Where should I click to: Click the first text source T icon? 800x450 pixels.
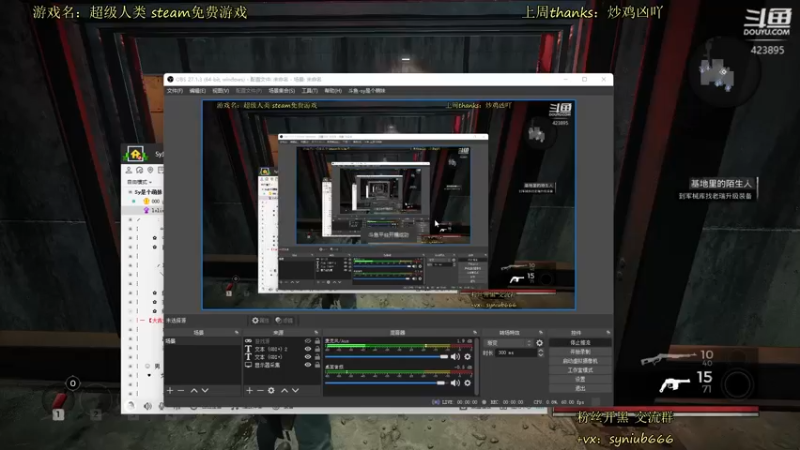click(248, 349)
